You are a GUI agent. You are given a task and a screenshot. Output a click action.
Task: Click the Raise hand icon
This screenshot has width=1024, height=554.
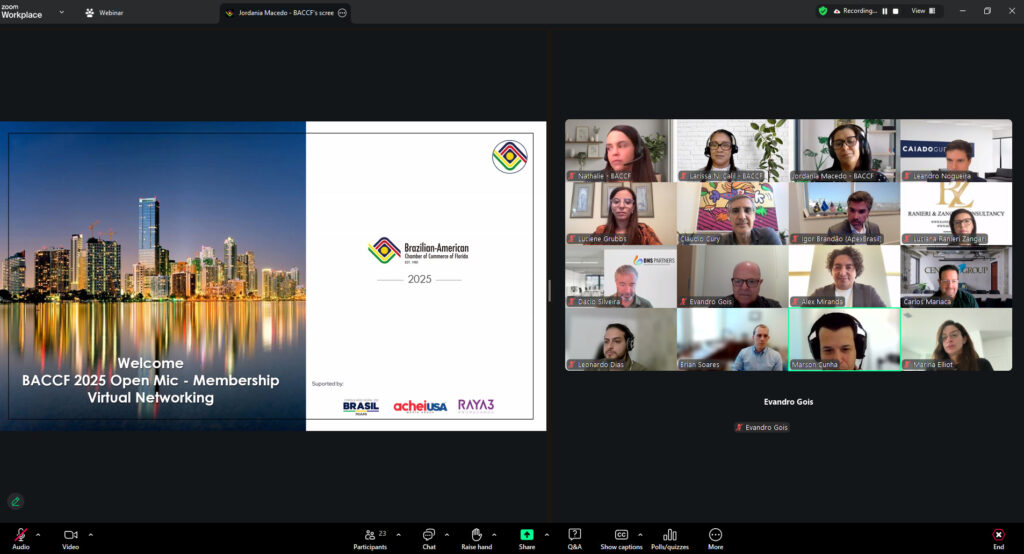tap(477, 535)
